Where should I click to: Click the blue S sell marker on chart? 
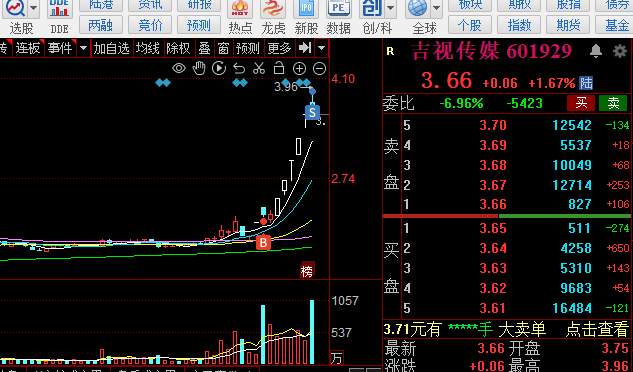tap(312, 112)
